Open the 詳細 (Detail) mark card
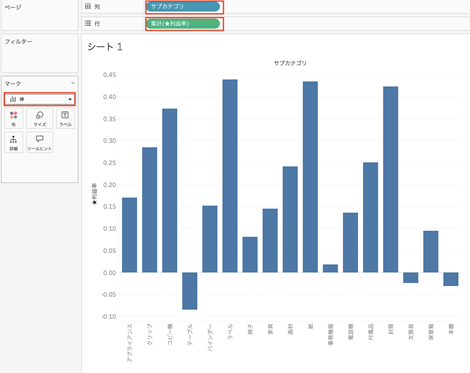The width and height of the screenshot is (470, 373). (x=14, y=142)
